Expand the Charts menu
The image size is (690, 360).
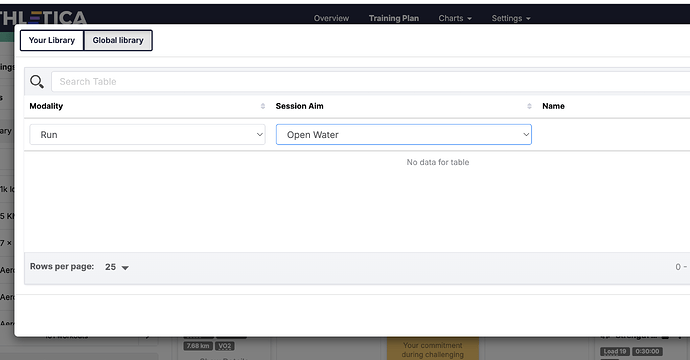tap(455, 18)
